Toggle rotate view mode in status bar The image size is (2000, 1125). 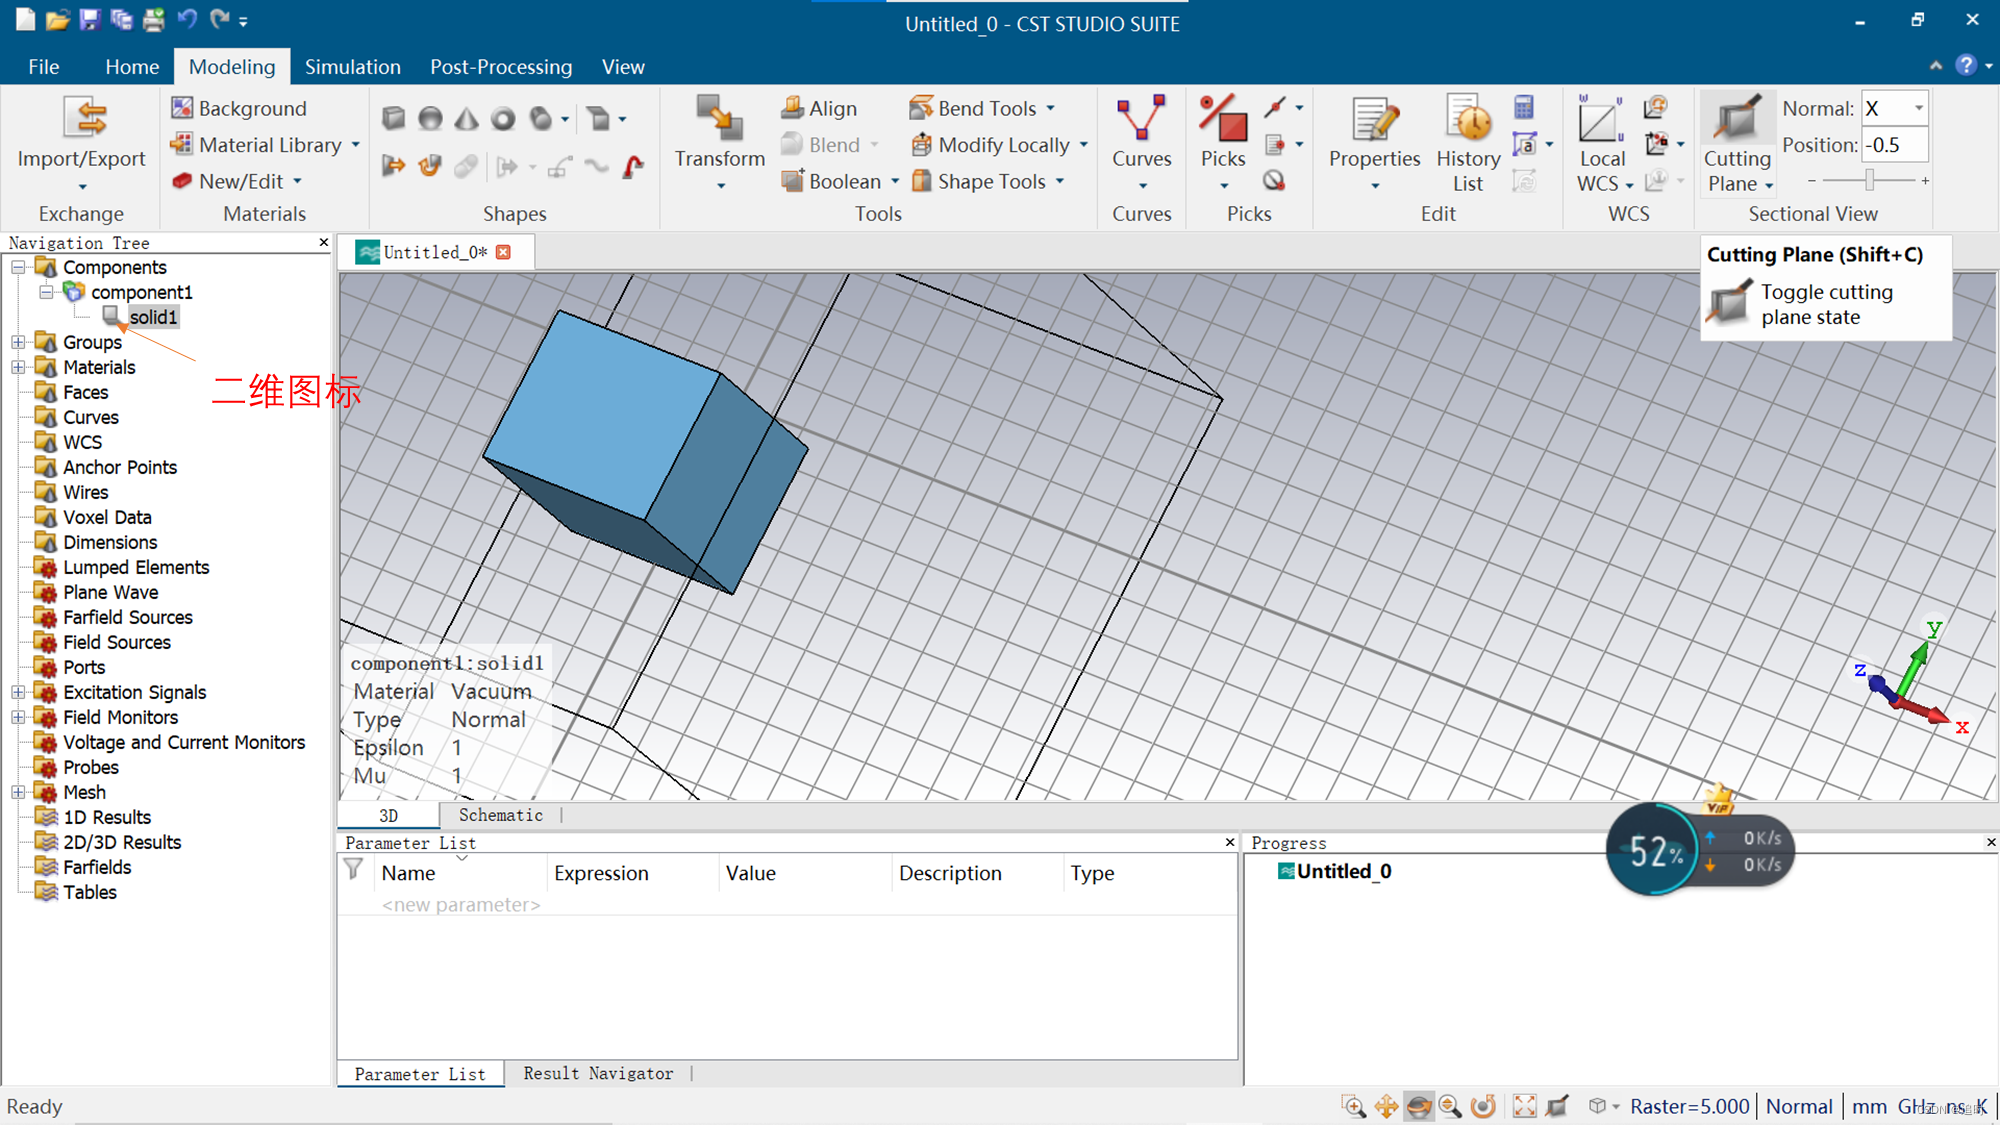coord(1418,1106)
